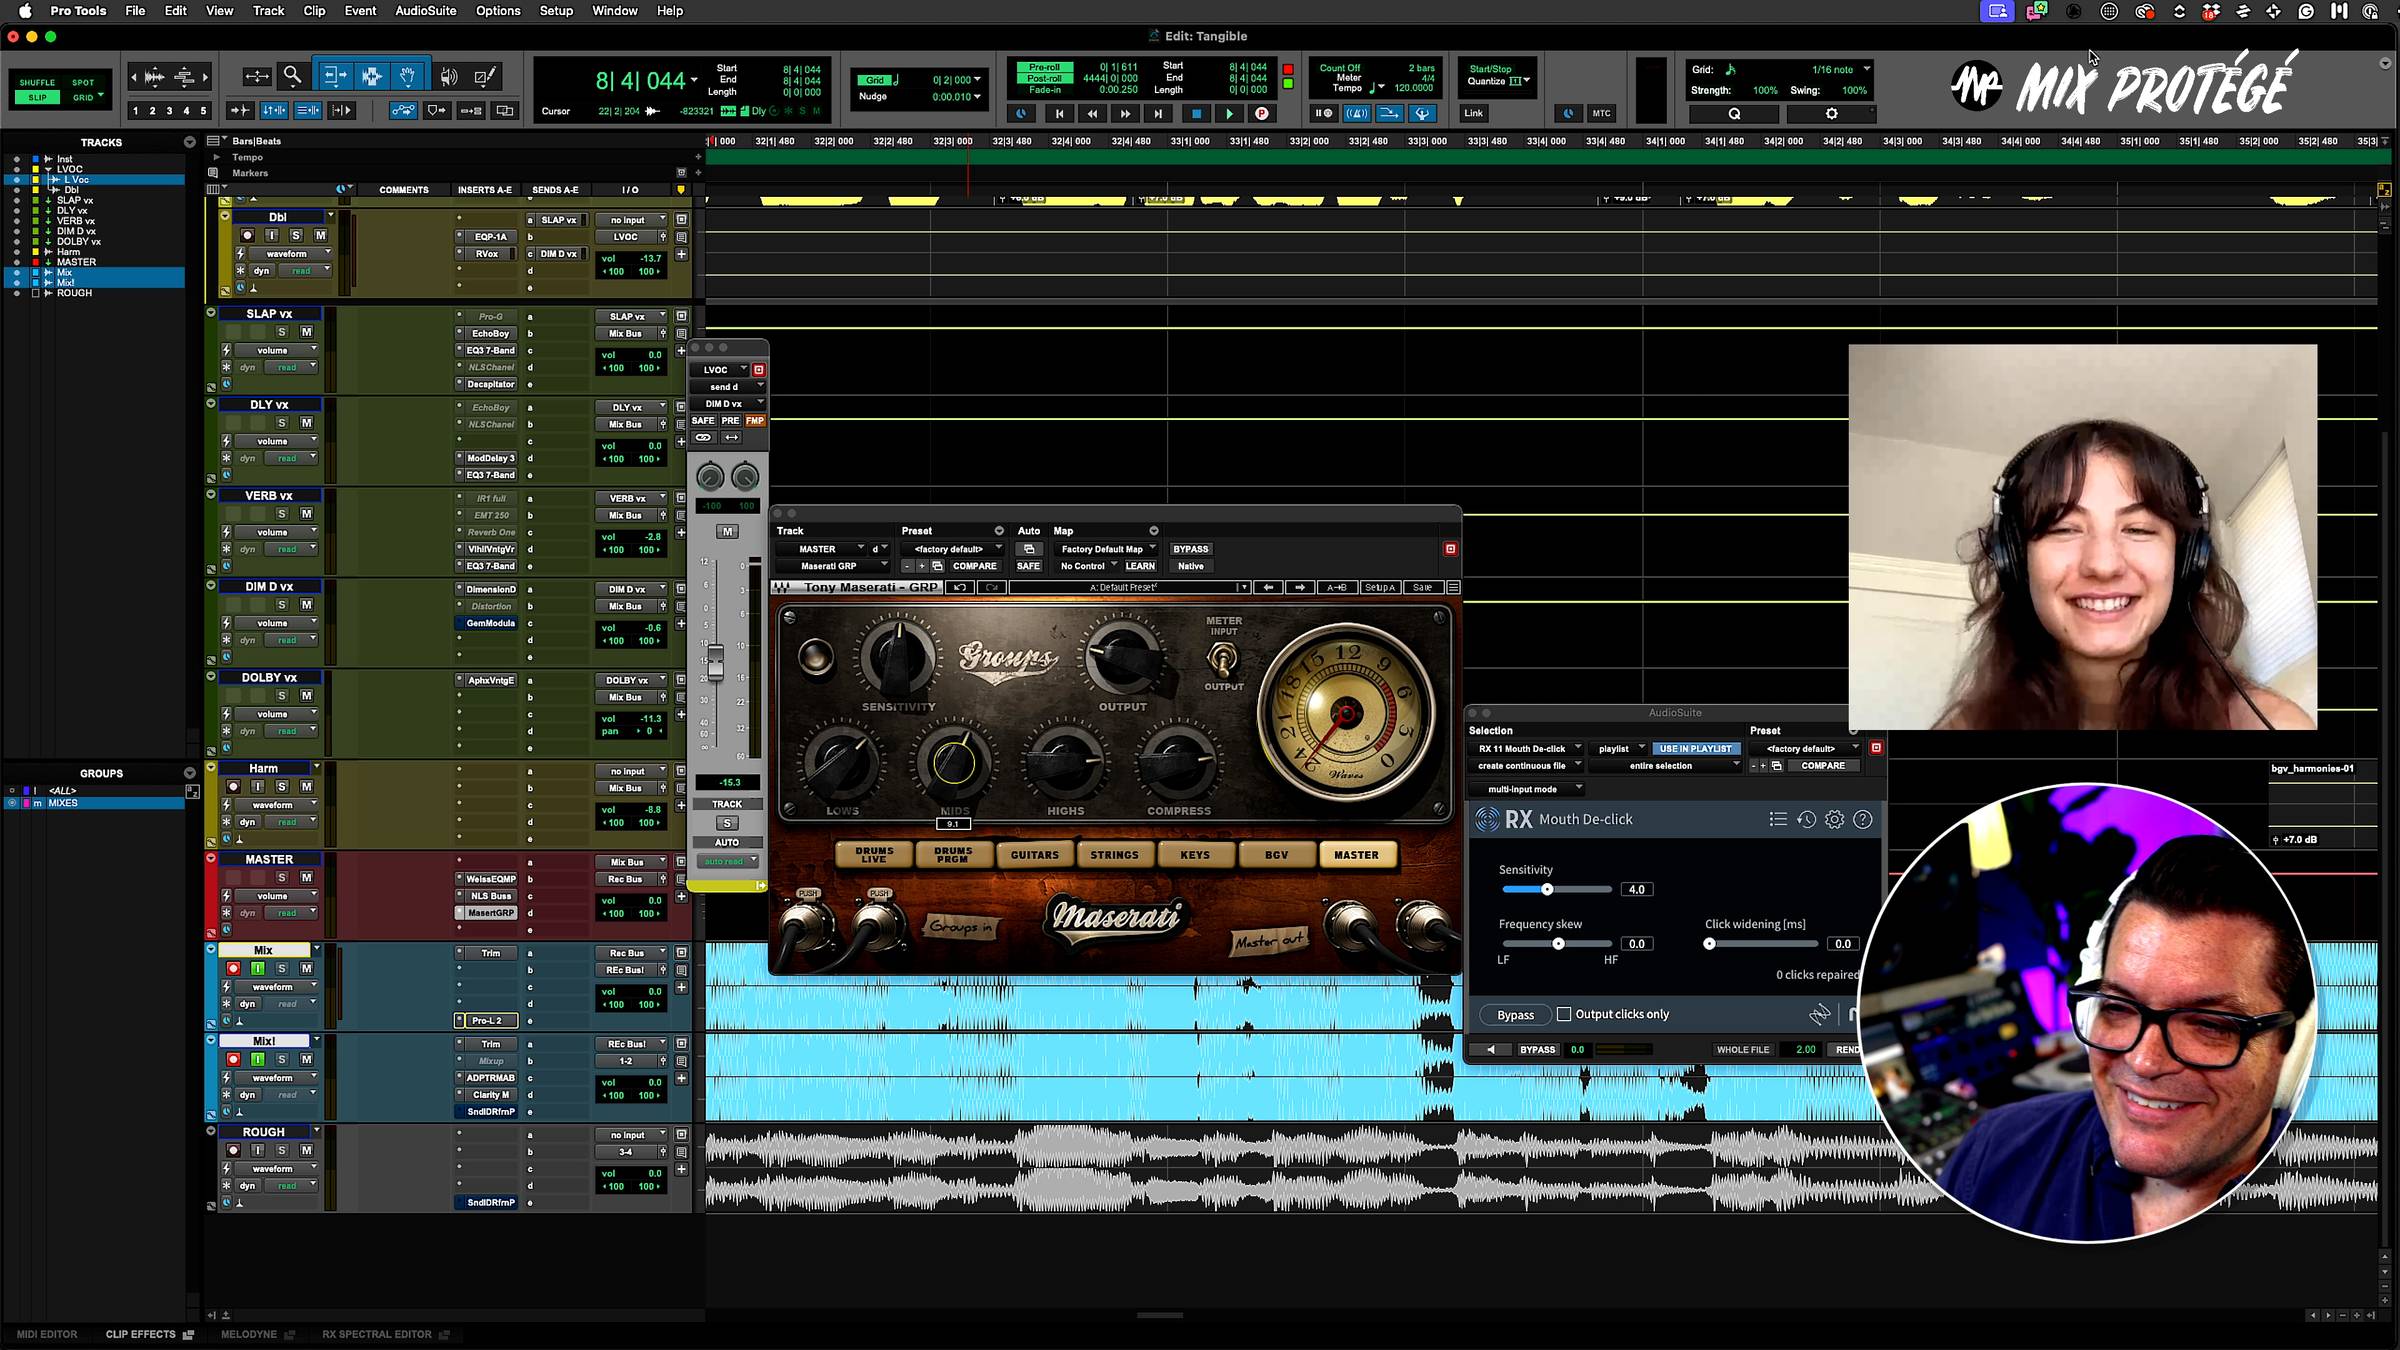
Task: Adjust the RX Sensitivity slider
Action: point(1556,889)
